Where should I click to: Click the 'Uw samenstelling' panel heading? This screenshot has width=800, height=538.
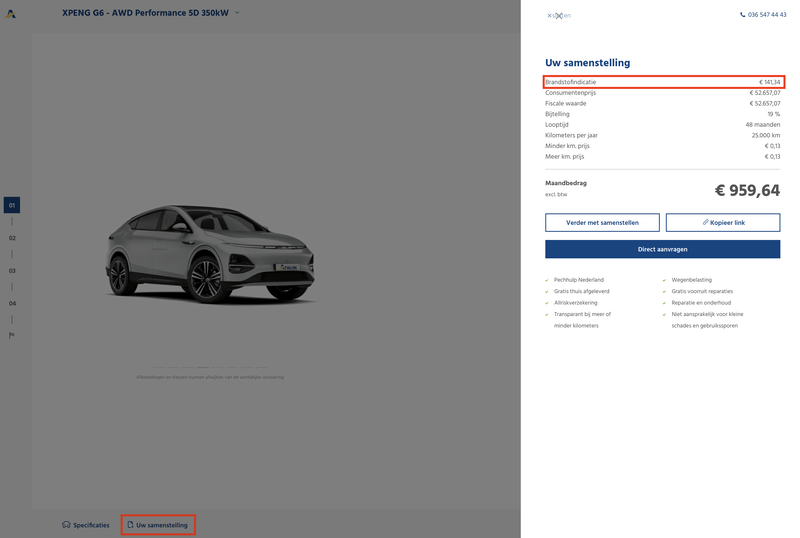[x=587, y=63]
